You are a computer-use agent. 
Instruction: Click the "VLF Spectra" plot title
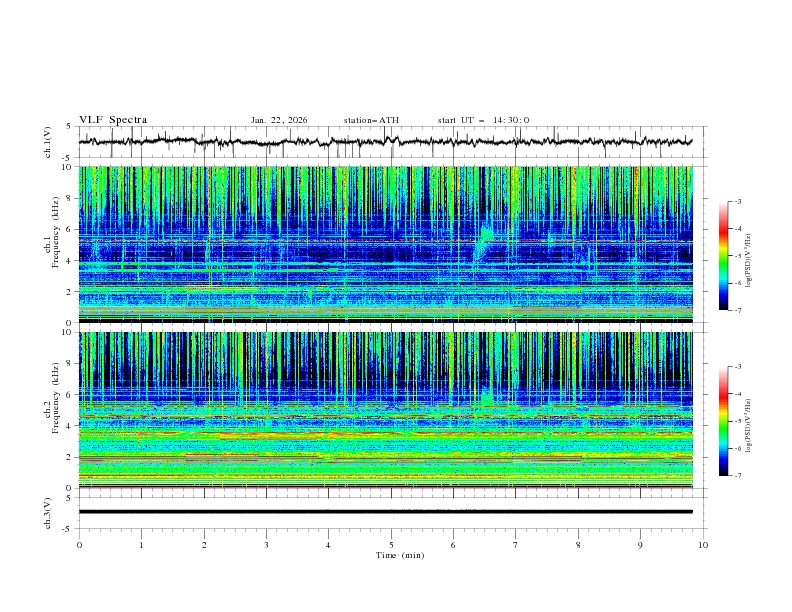[113, 120]
